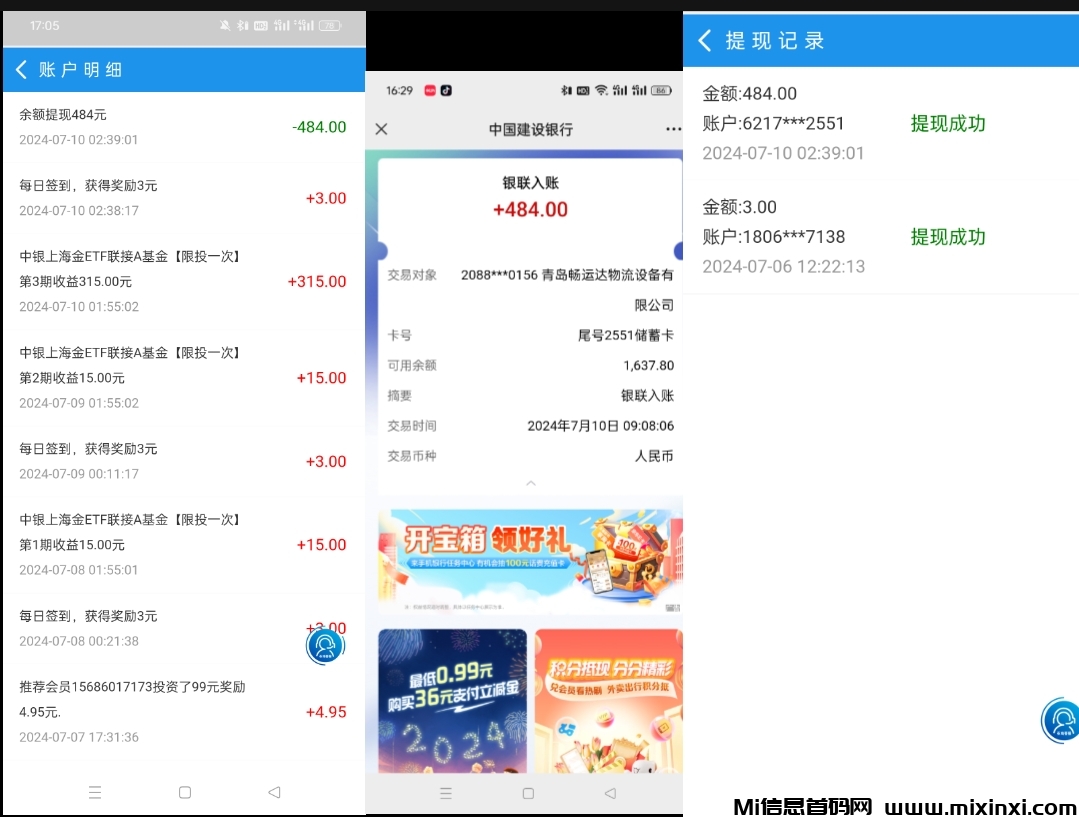Image resolution: width=1079 pixels, height=817 pixels.
Task: Open customer service bubble on account details screen
Action: pos(324,645)
